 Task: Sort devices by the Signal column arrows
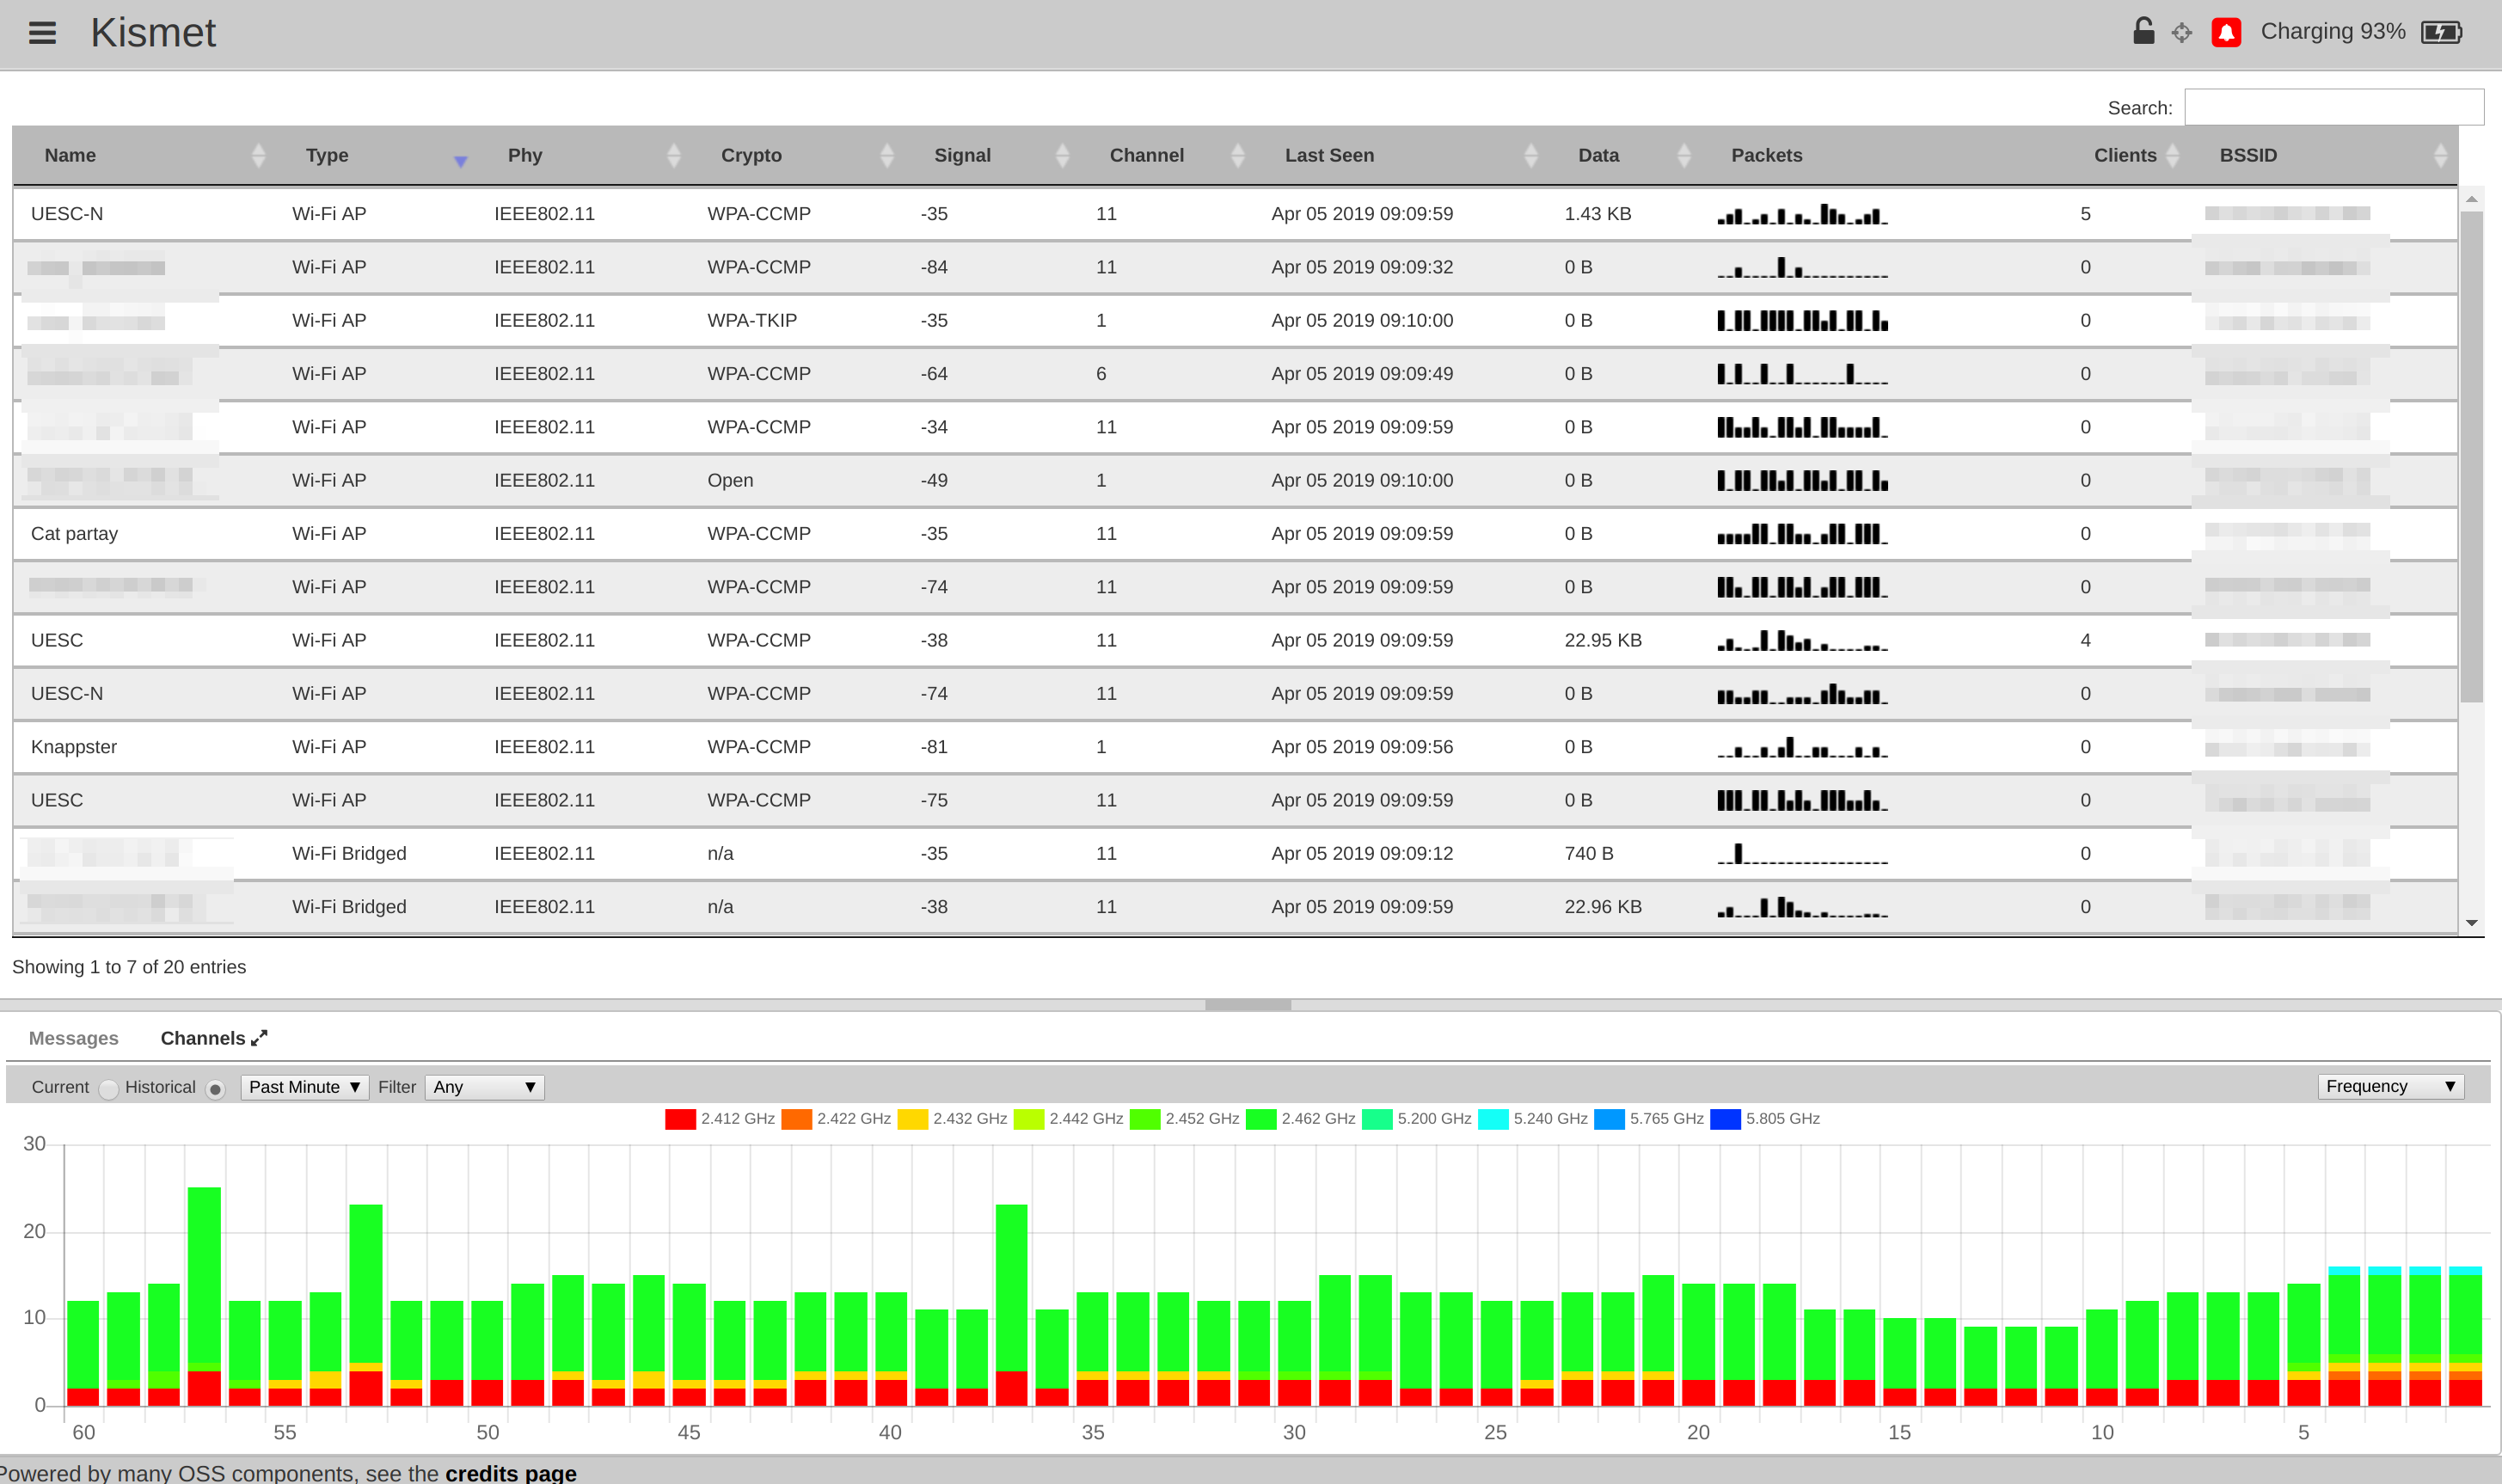click(1063, 155)
